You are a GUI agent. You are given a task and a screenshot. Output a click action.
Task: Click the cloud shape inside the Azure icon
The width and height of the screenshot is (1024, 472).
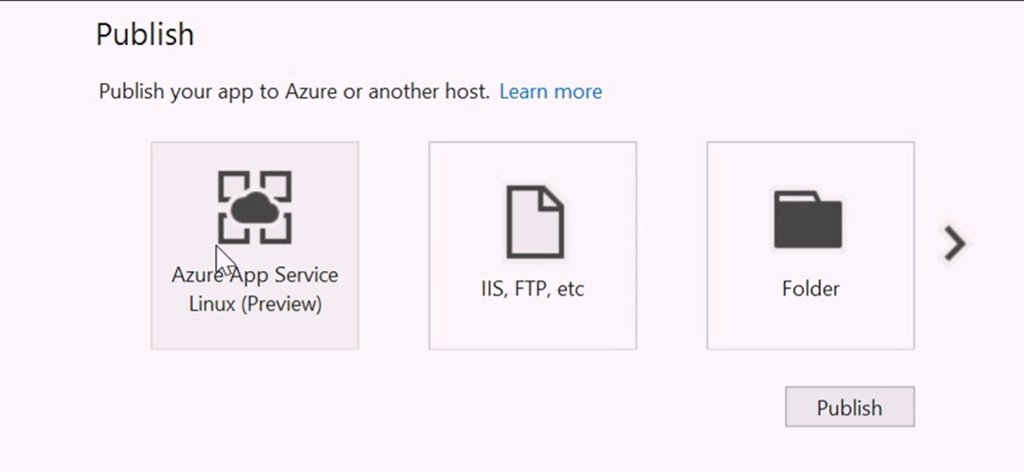point(255,210)
